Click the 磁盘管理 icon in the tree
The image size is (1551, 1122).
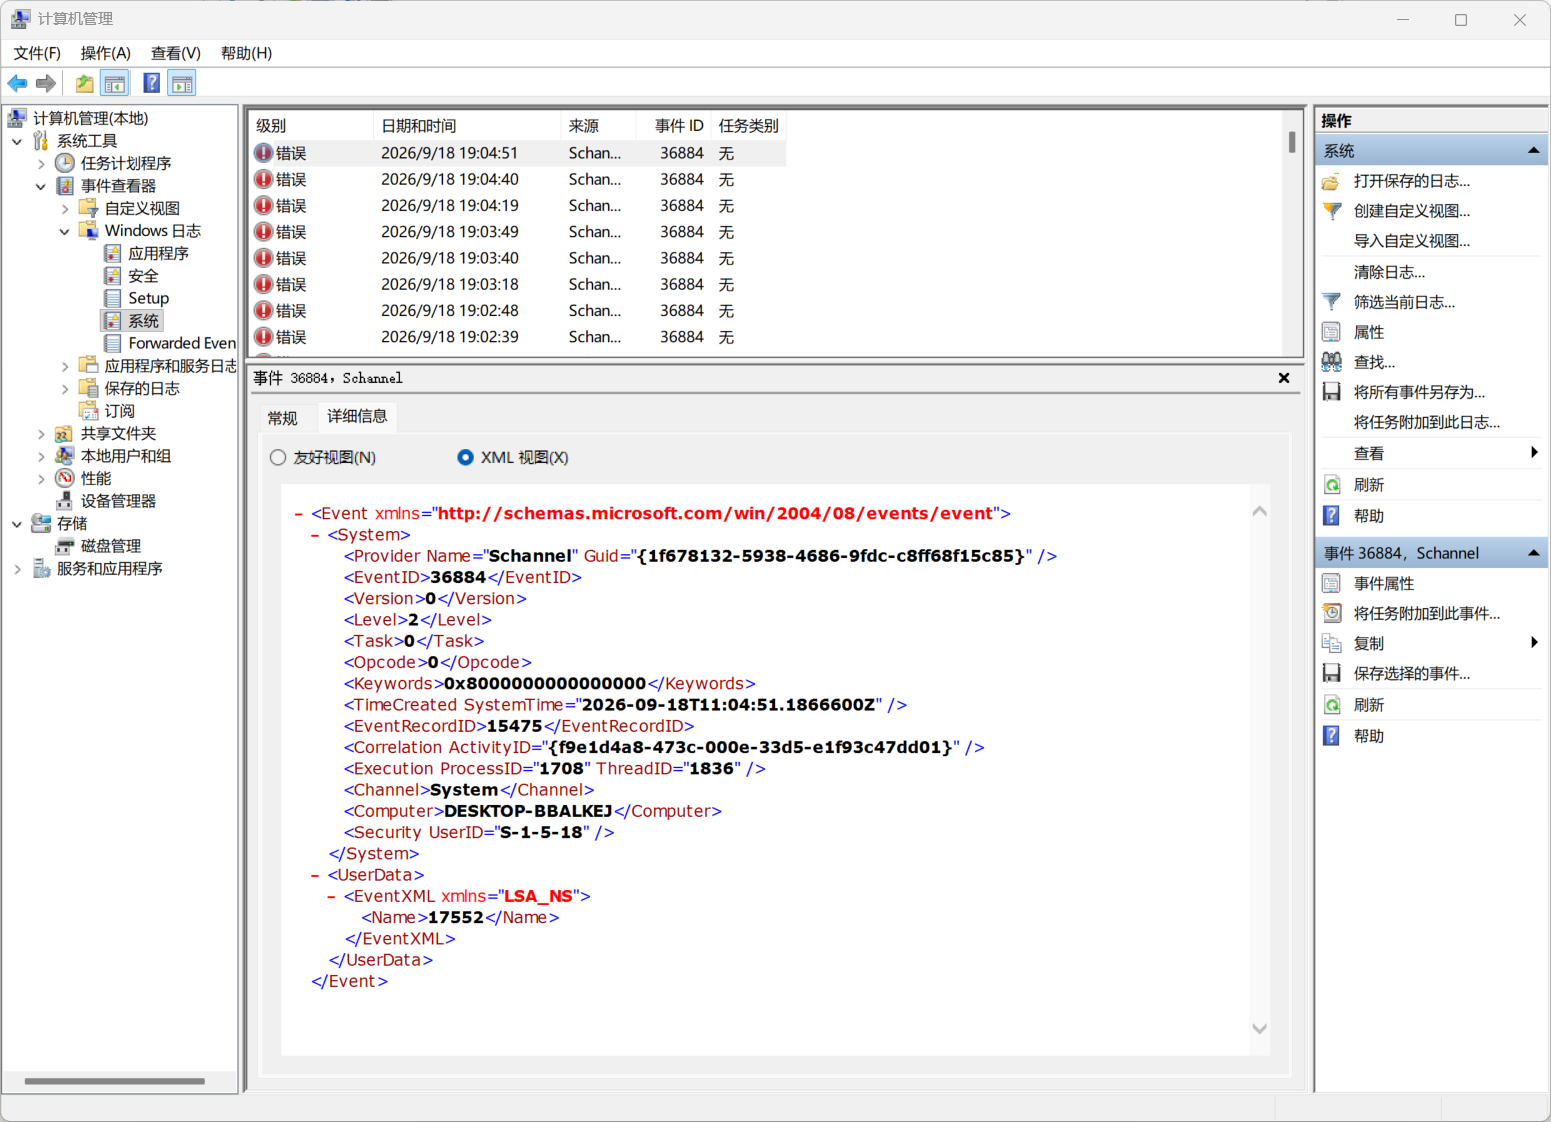[65, 546]
